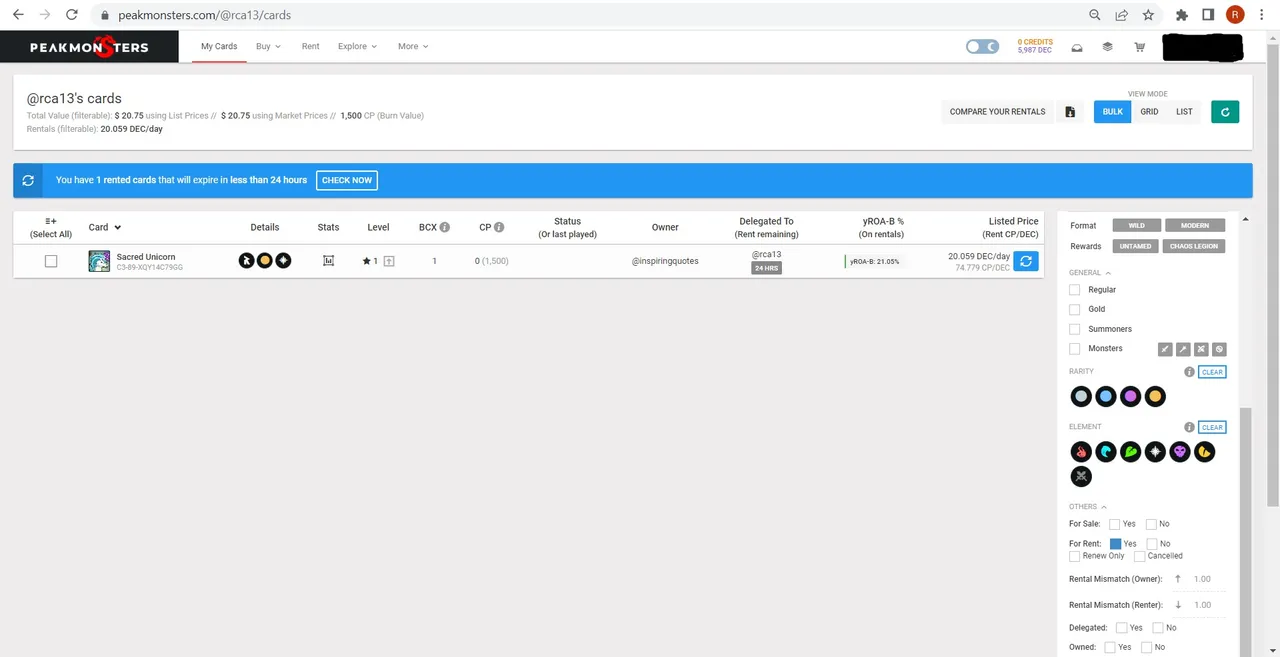Viewport: 1280px width, 657px height.
Task: Clear the Rarity filter
Action: (1212, 372)
